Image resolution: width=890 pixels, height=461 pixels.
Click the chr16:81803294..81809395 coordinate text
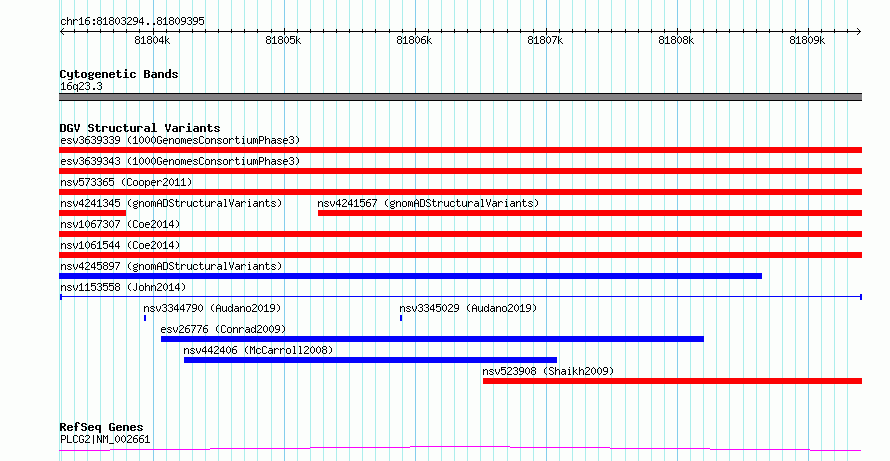click(x=132, y=21)
